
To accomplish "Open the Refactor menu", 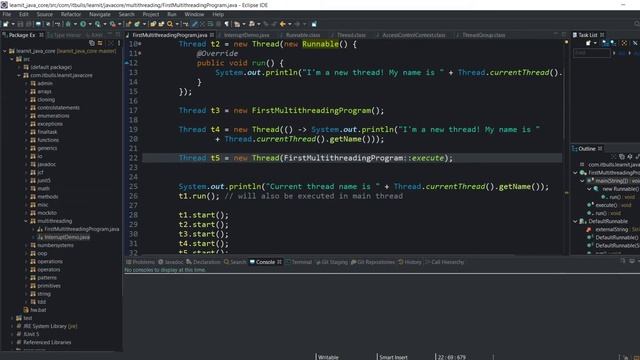I will (x=71, y=14).
